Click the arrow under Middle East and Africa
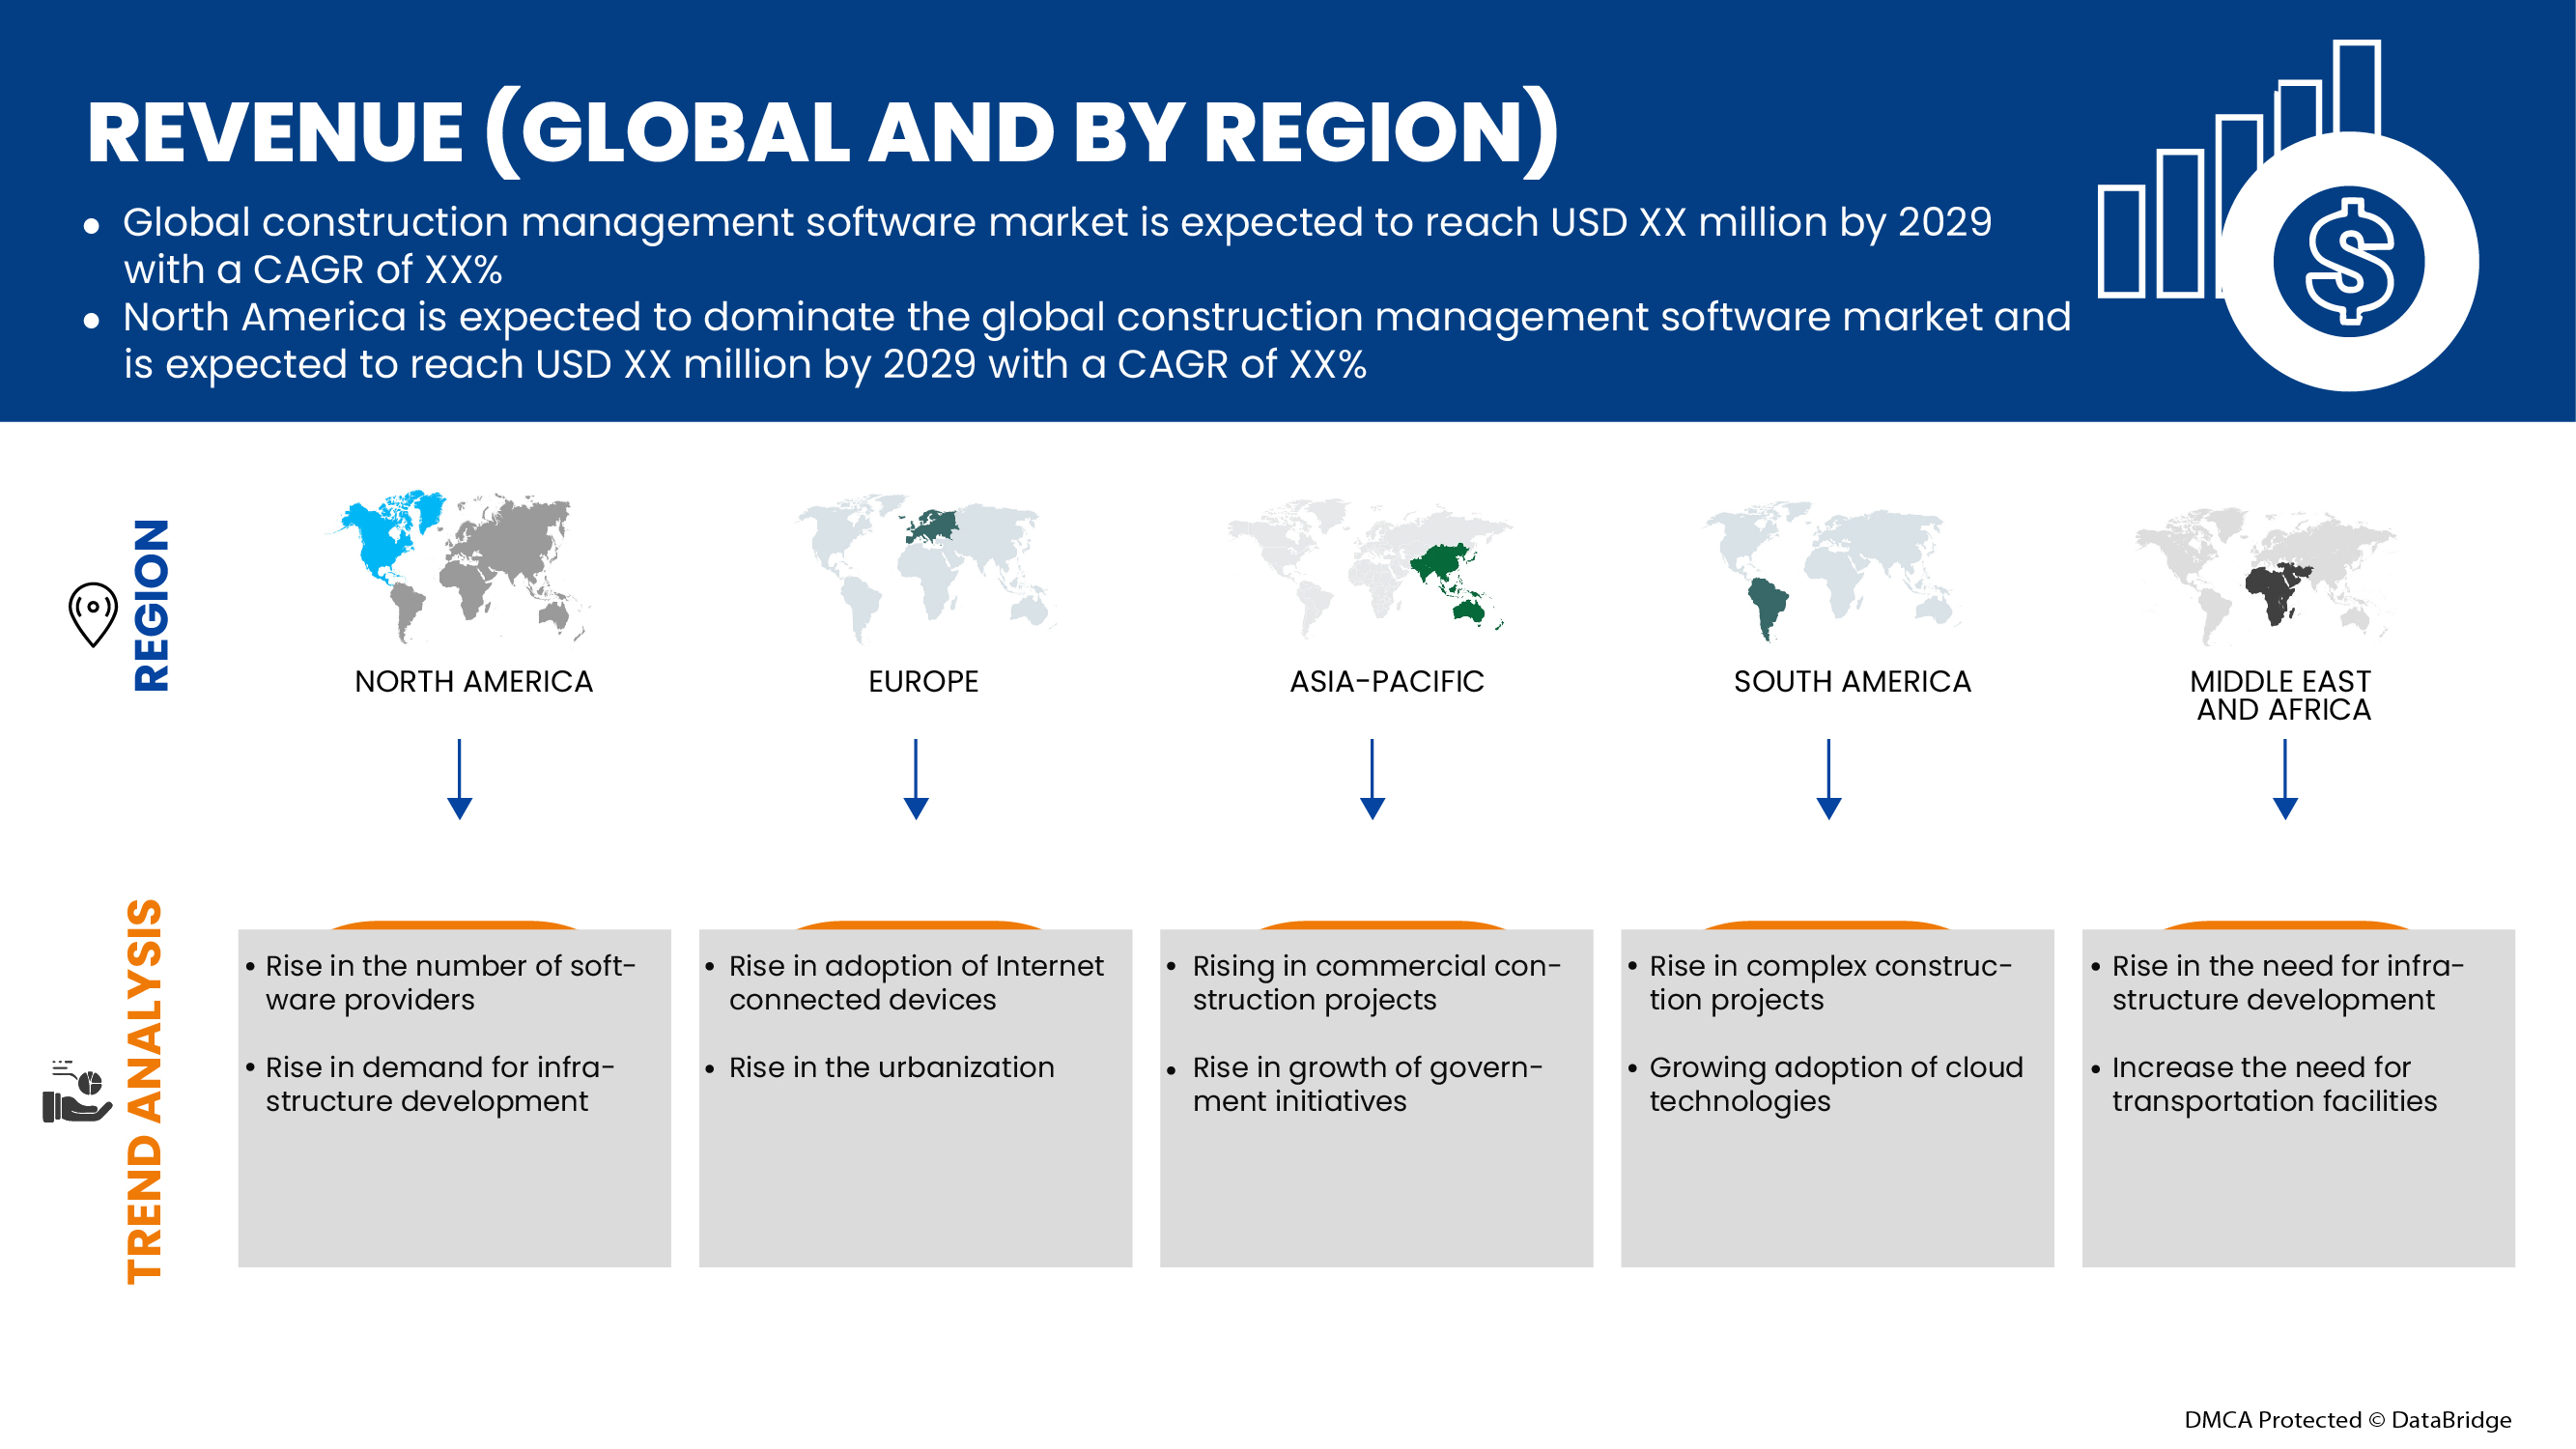The height and width of the screenshot is (1449, 2576). click(2285, 778)
